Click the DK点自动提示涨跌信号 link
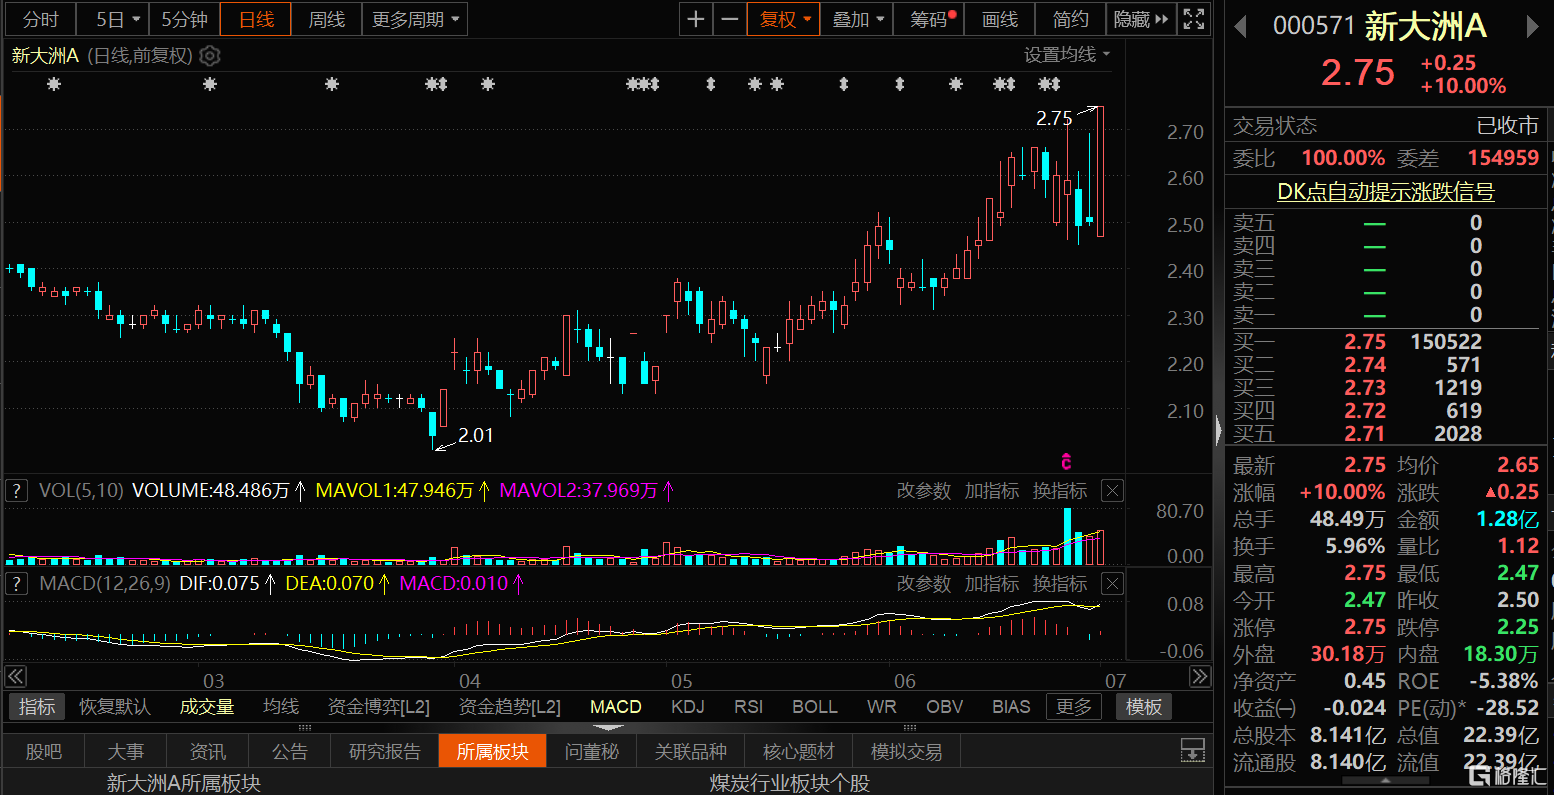Viewport: 1554px width, 795px height. pos(1386,192)
